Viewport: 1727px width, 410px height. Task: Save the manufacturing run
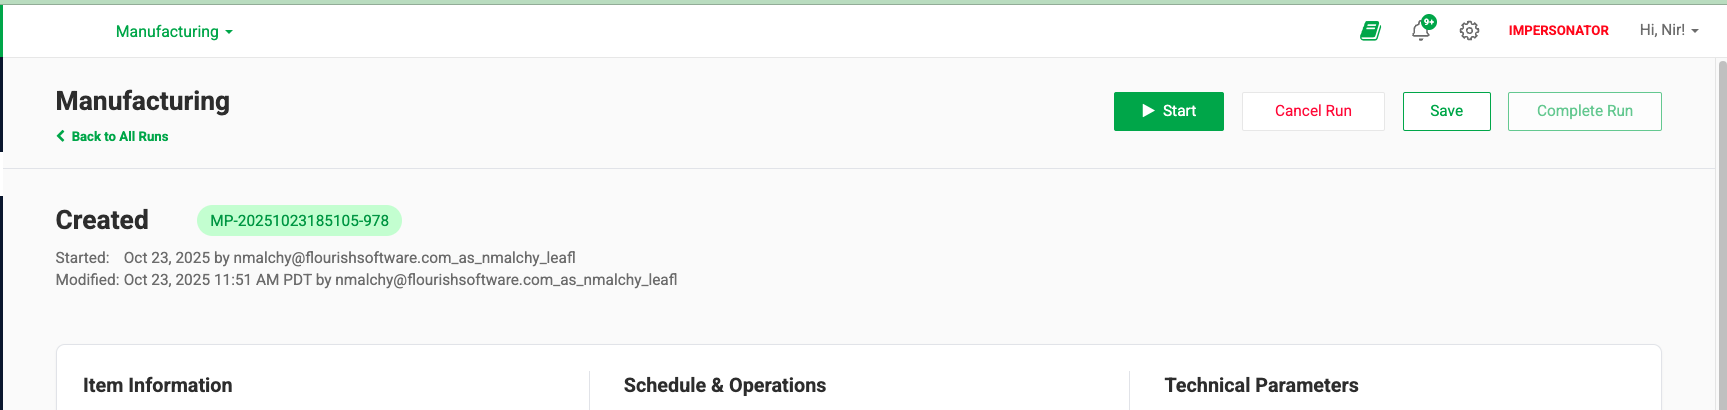coord(1446,111)
